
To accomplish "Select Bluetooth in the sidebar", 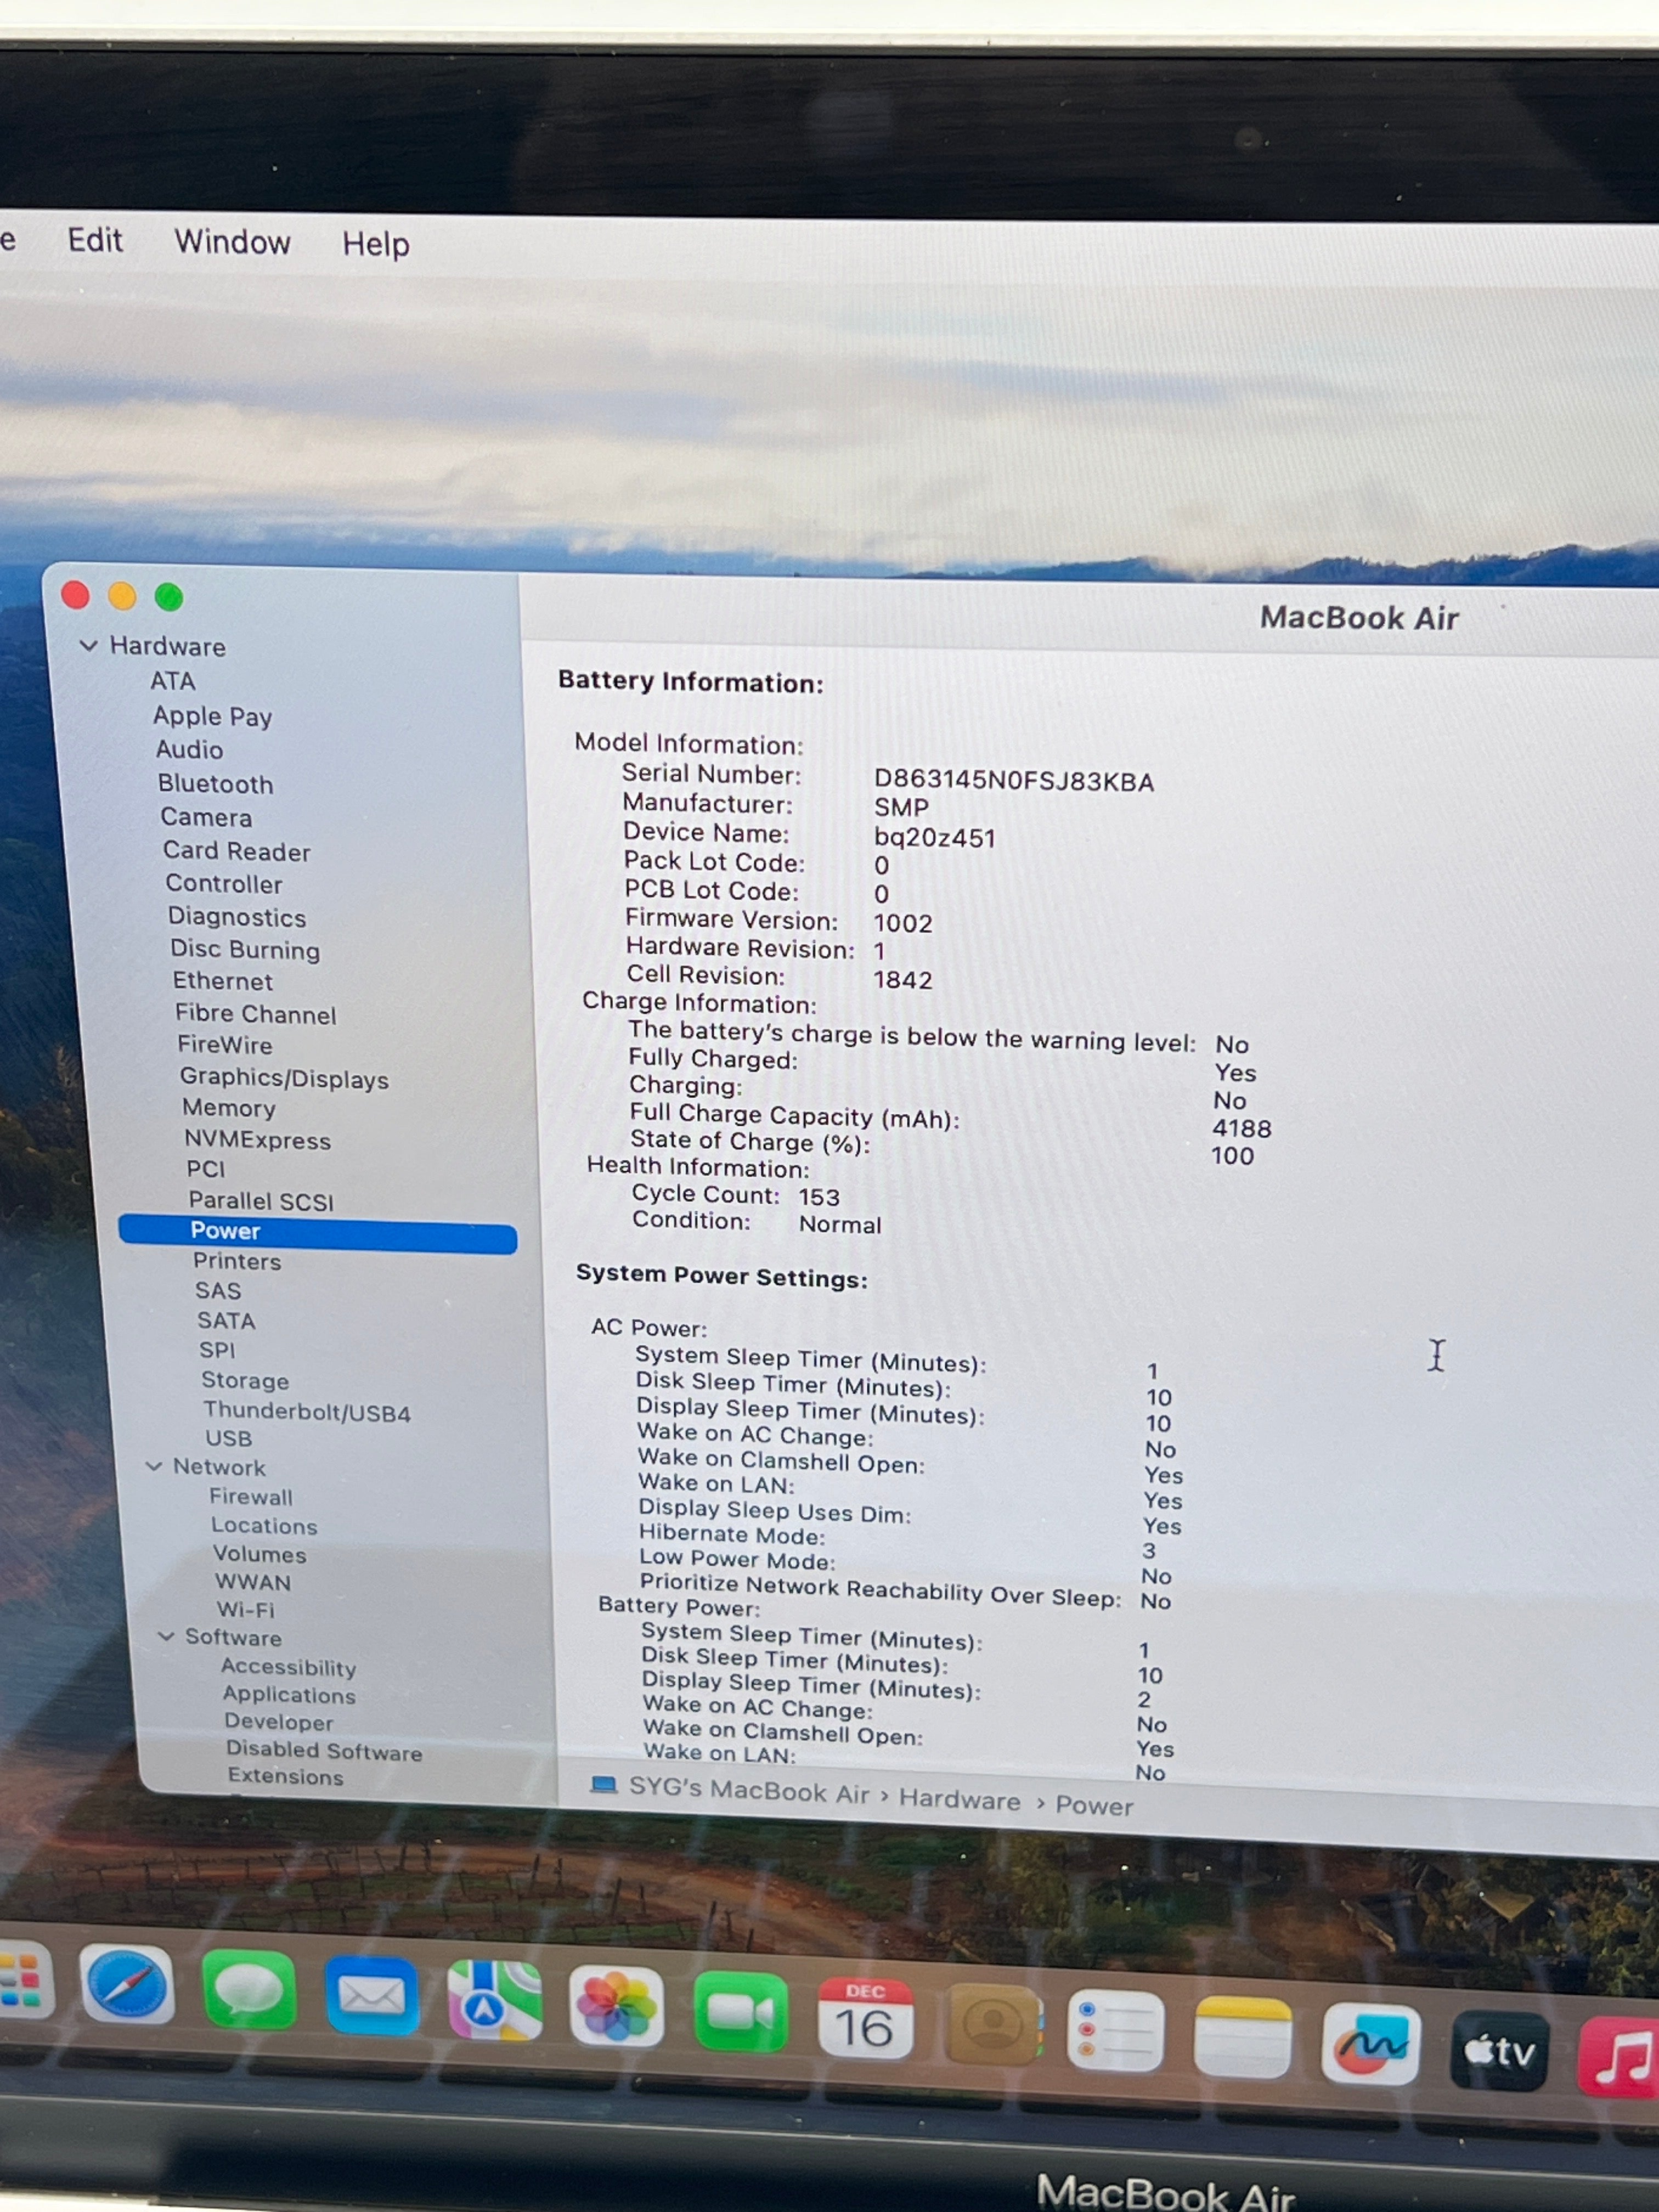I will tap(215, 783).
